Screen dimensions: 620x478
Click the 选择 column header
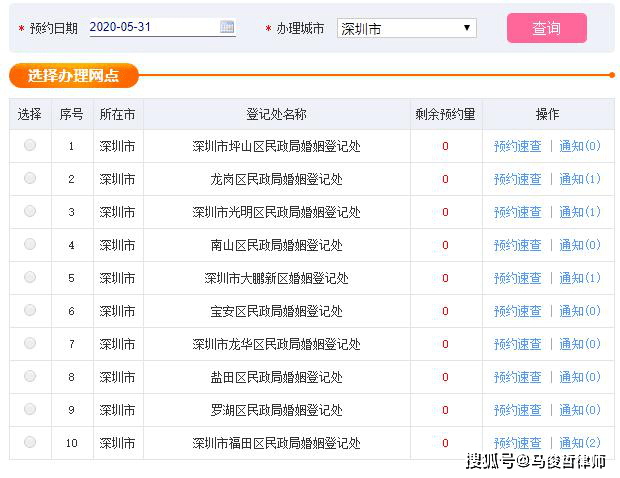tap(30, 114)
